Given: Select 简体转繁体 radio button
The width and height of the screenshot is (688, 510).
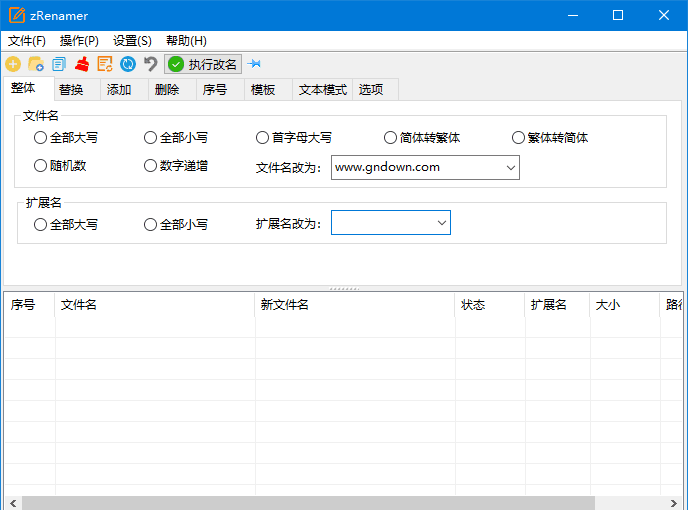Looking at the screenshot, I should pyautogui.click(x=422, y=138).
